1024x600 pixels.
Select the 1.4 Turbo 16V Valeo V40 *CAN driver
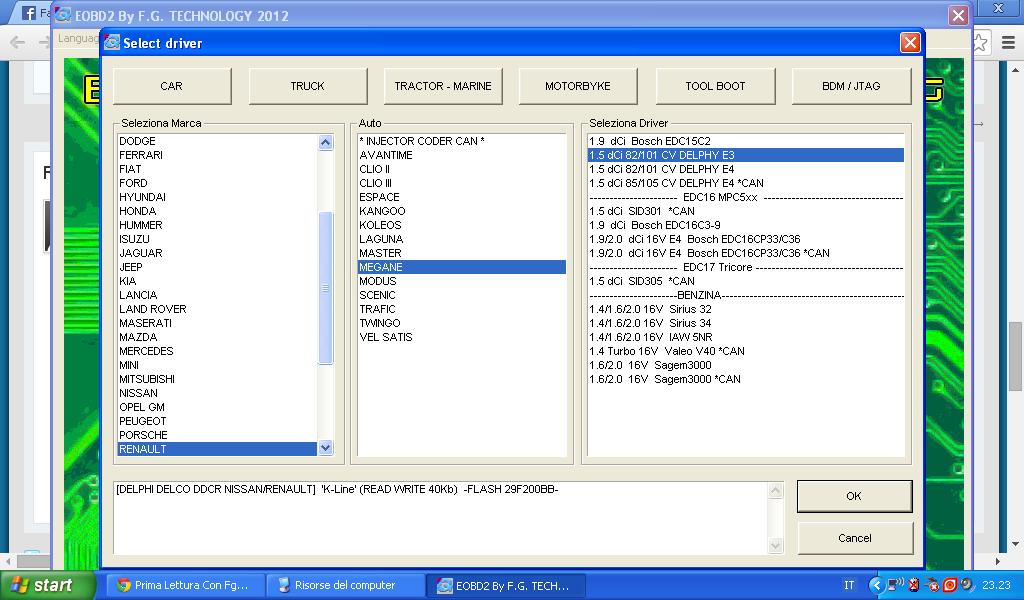(667, 351)
